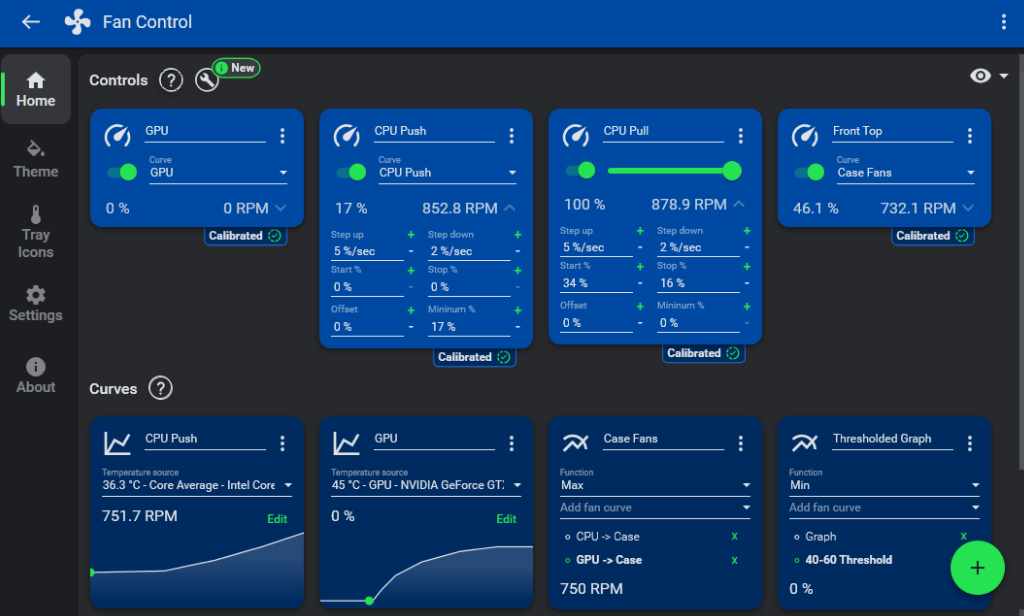Click Edit on the GPU curve card
1024x616 pixels.
506,519
